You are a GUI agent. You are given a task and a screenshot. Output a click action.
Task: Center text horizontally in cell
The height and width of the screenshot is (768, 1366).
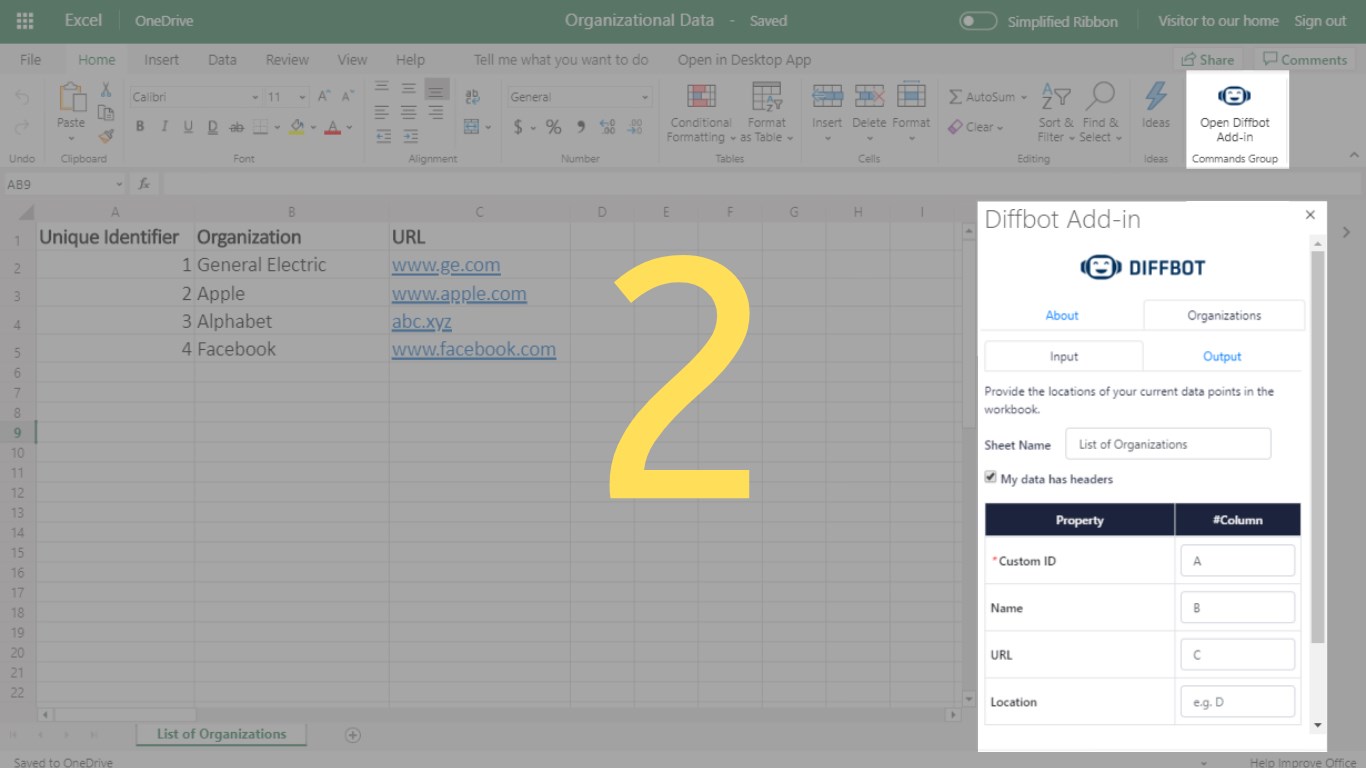409,112
